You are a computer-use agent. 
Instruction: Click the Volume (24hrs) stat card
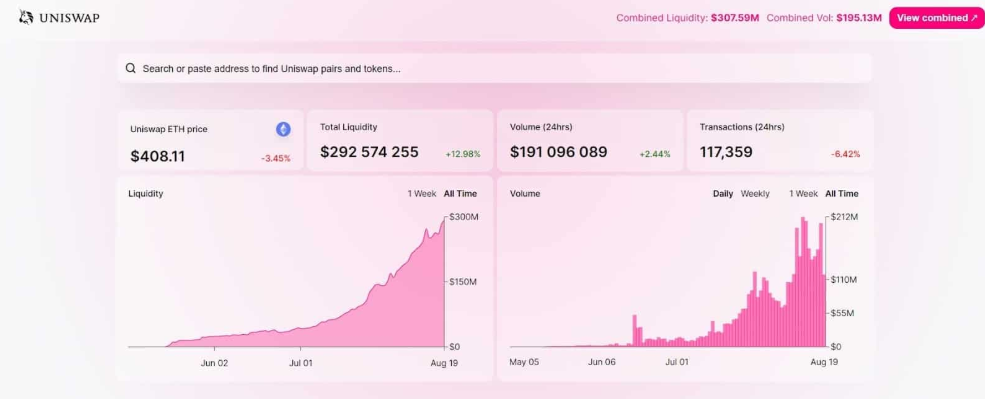coord(590,141)
